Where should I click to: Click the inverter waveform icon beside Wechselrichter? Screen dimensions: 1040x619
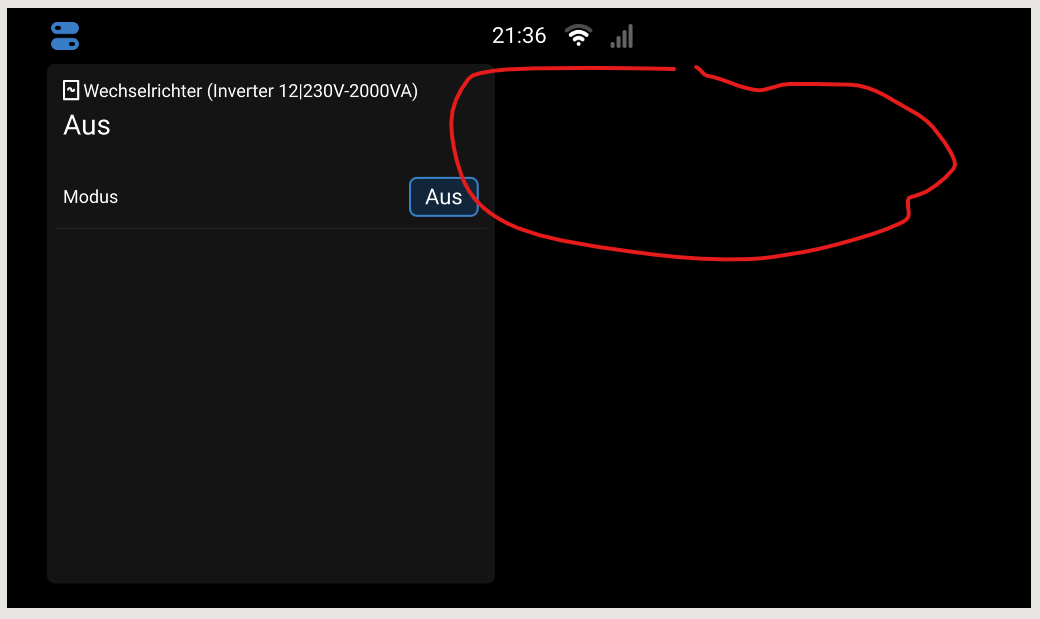click(x=71, y=90)
